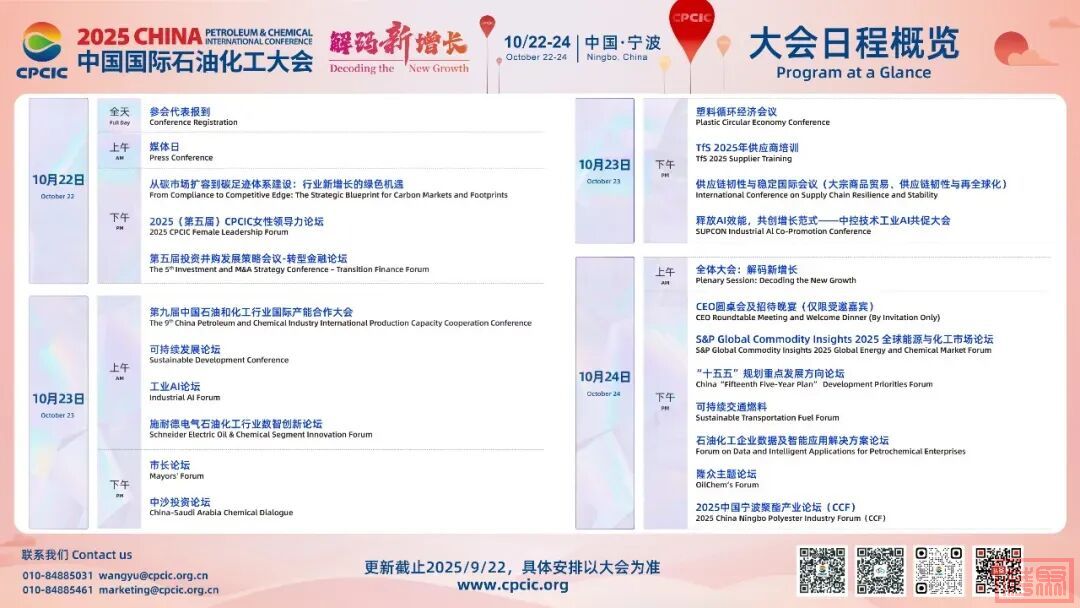This screenshot has width=1080, height=608.
Task: Click the 大会日程概览 Program at a Glance title
Action: point(853,52)
